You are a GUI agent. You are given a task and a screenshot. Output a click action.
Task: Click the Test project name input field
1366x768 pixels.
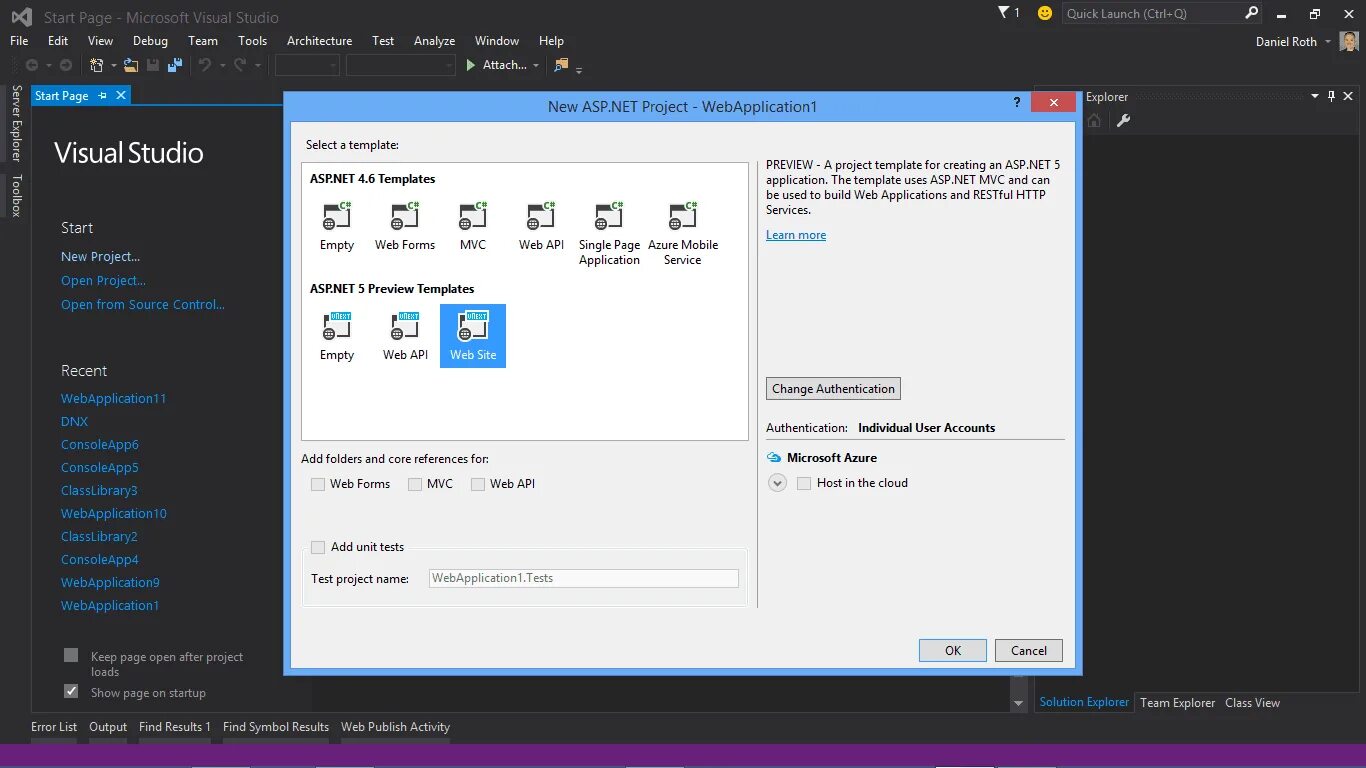584,578
